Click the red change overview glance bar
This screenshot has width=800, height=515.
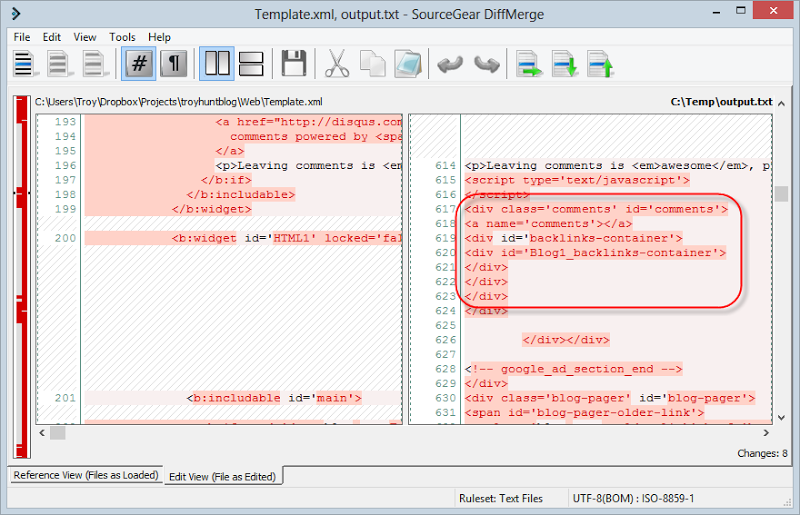[22, 277]
